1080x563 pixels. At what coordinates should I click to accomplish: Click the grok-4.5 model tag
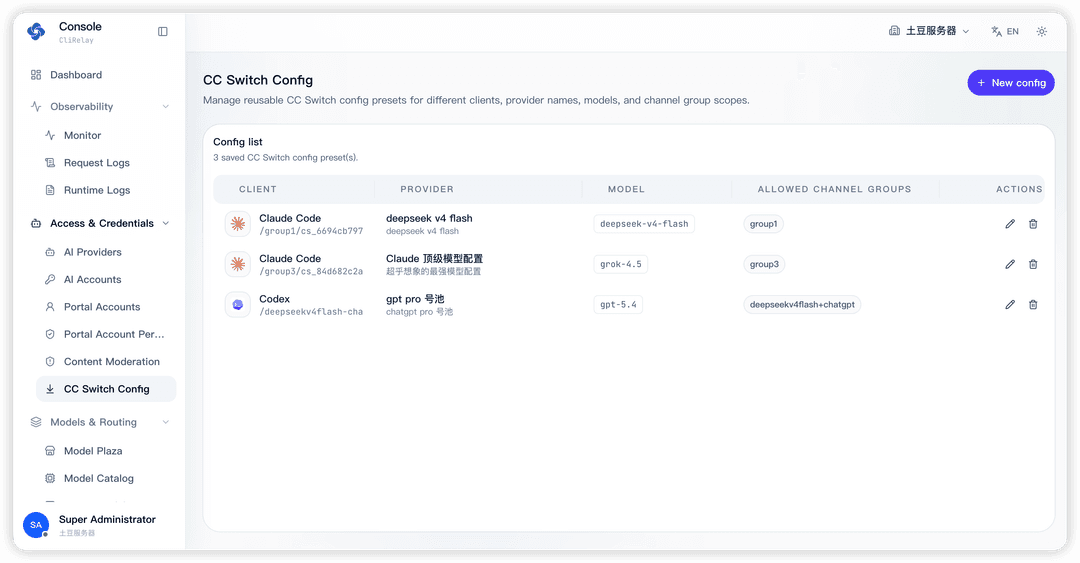(621, 264)
